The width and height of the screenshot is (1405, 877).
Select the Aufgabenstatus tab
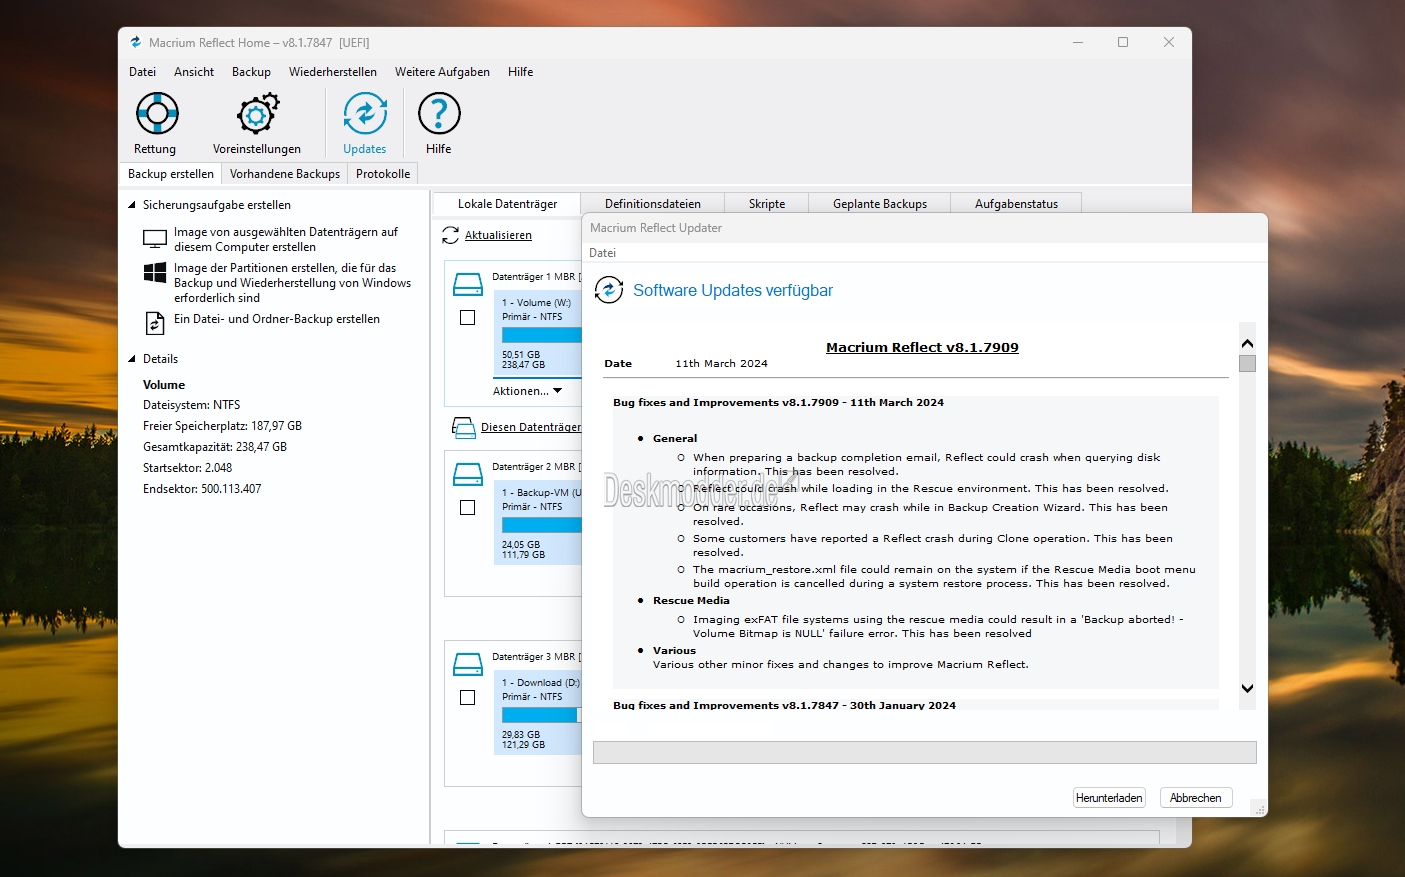(x=1016, y=204)
